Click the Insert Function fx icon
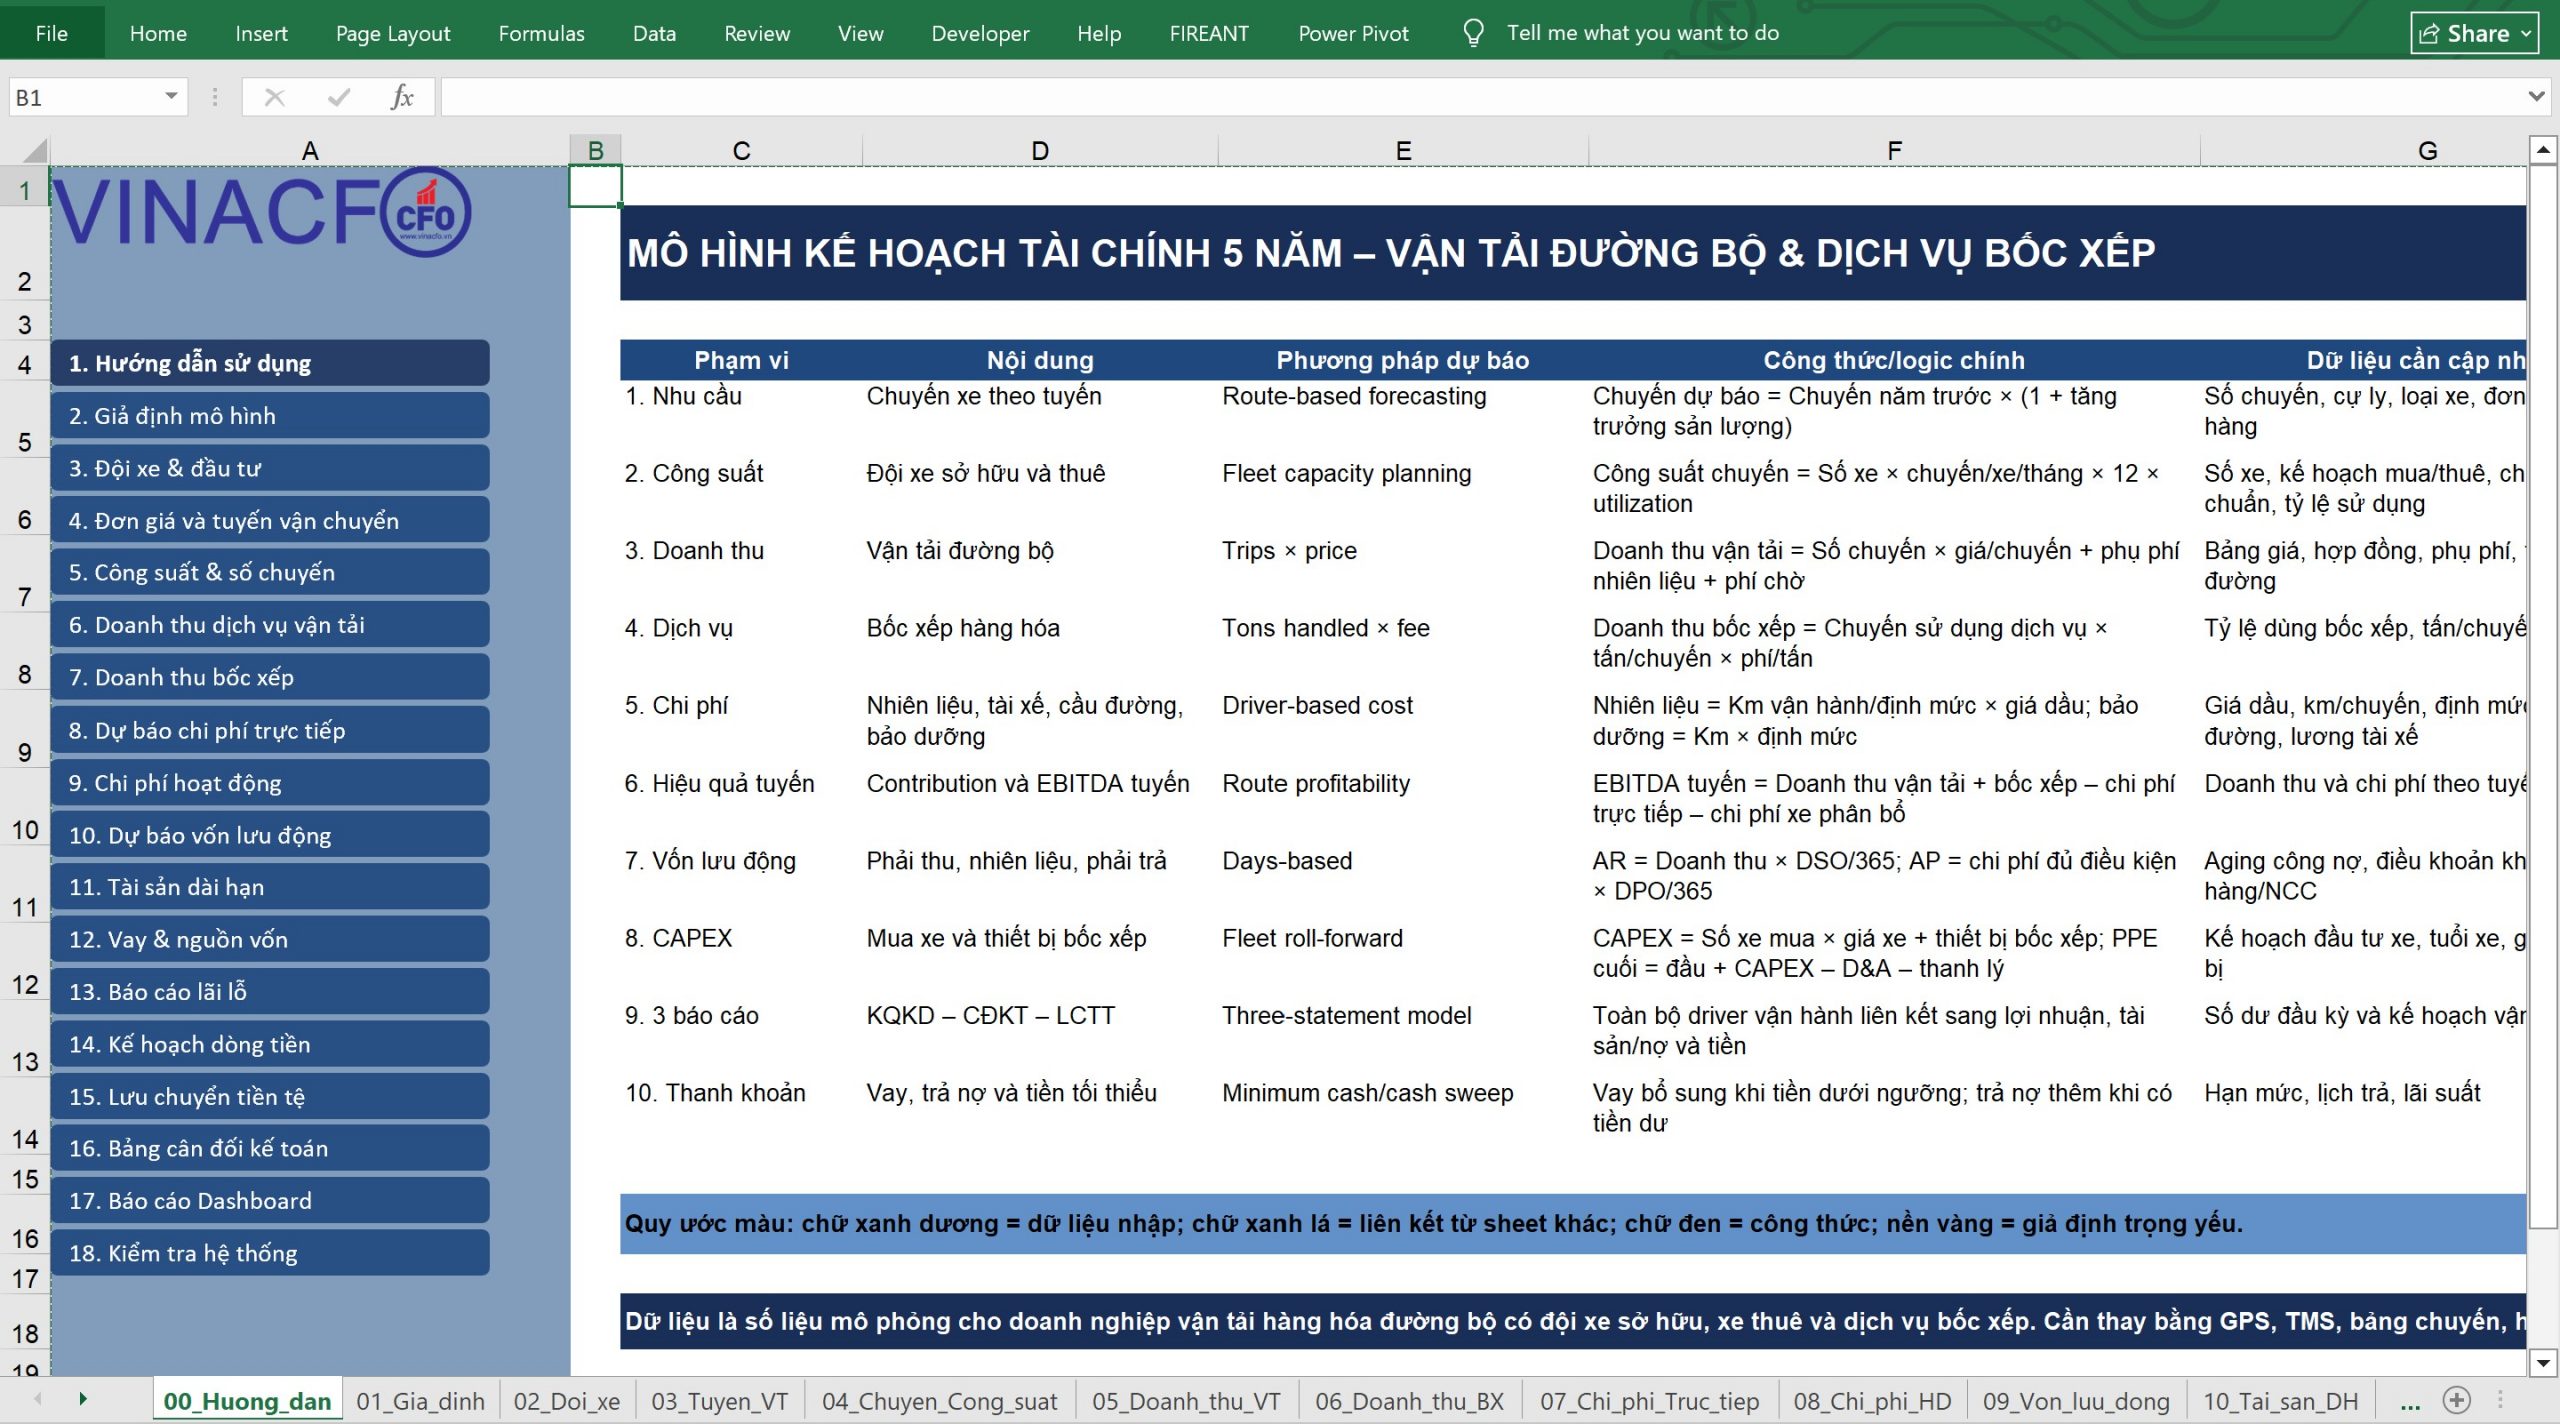The image size is (2560, 1424). pos(402,97)
